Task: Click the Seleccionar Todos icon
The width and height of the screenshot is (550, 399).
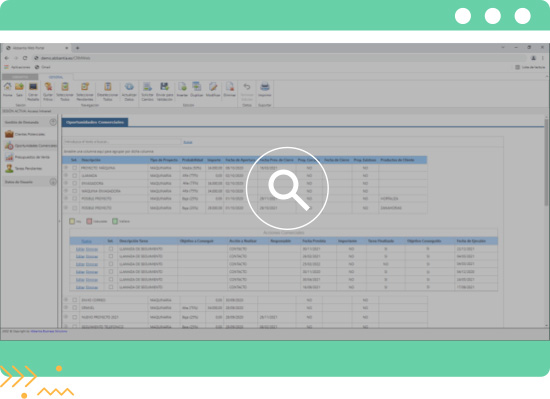Action: click(x=65, y=87)
